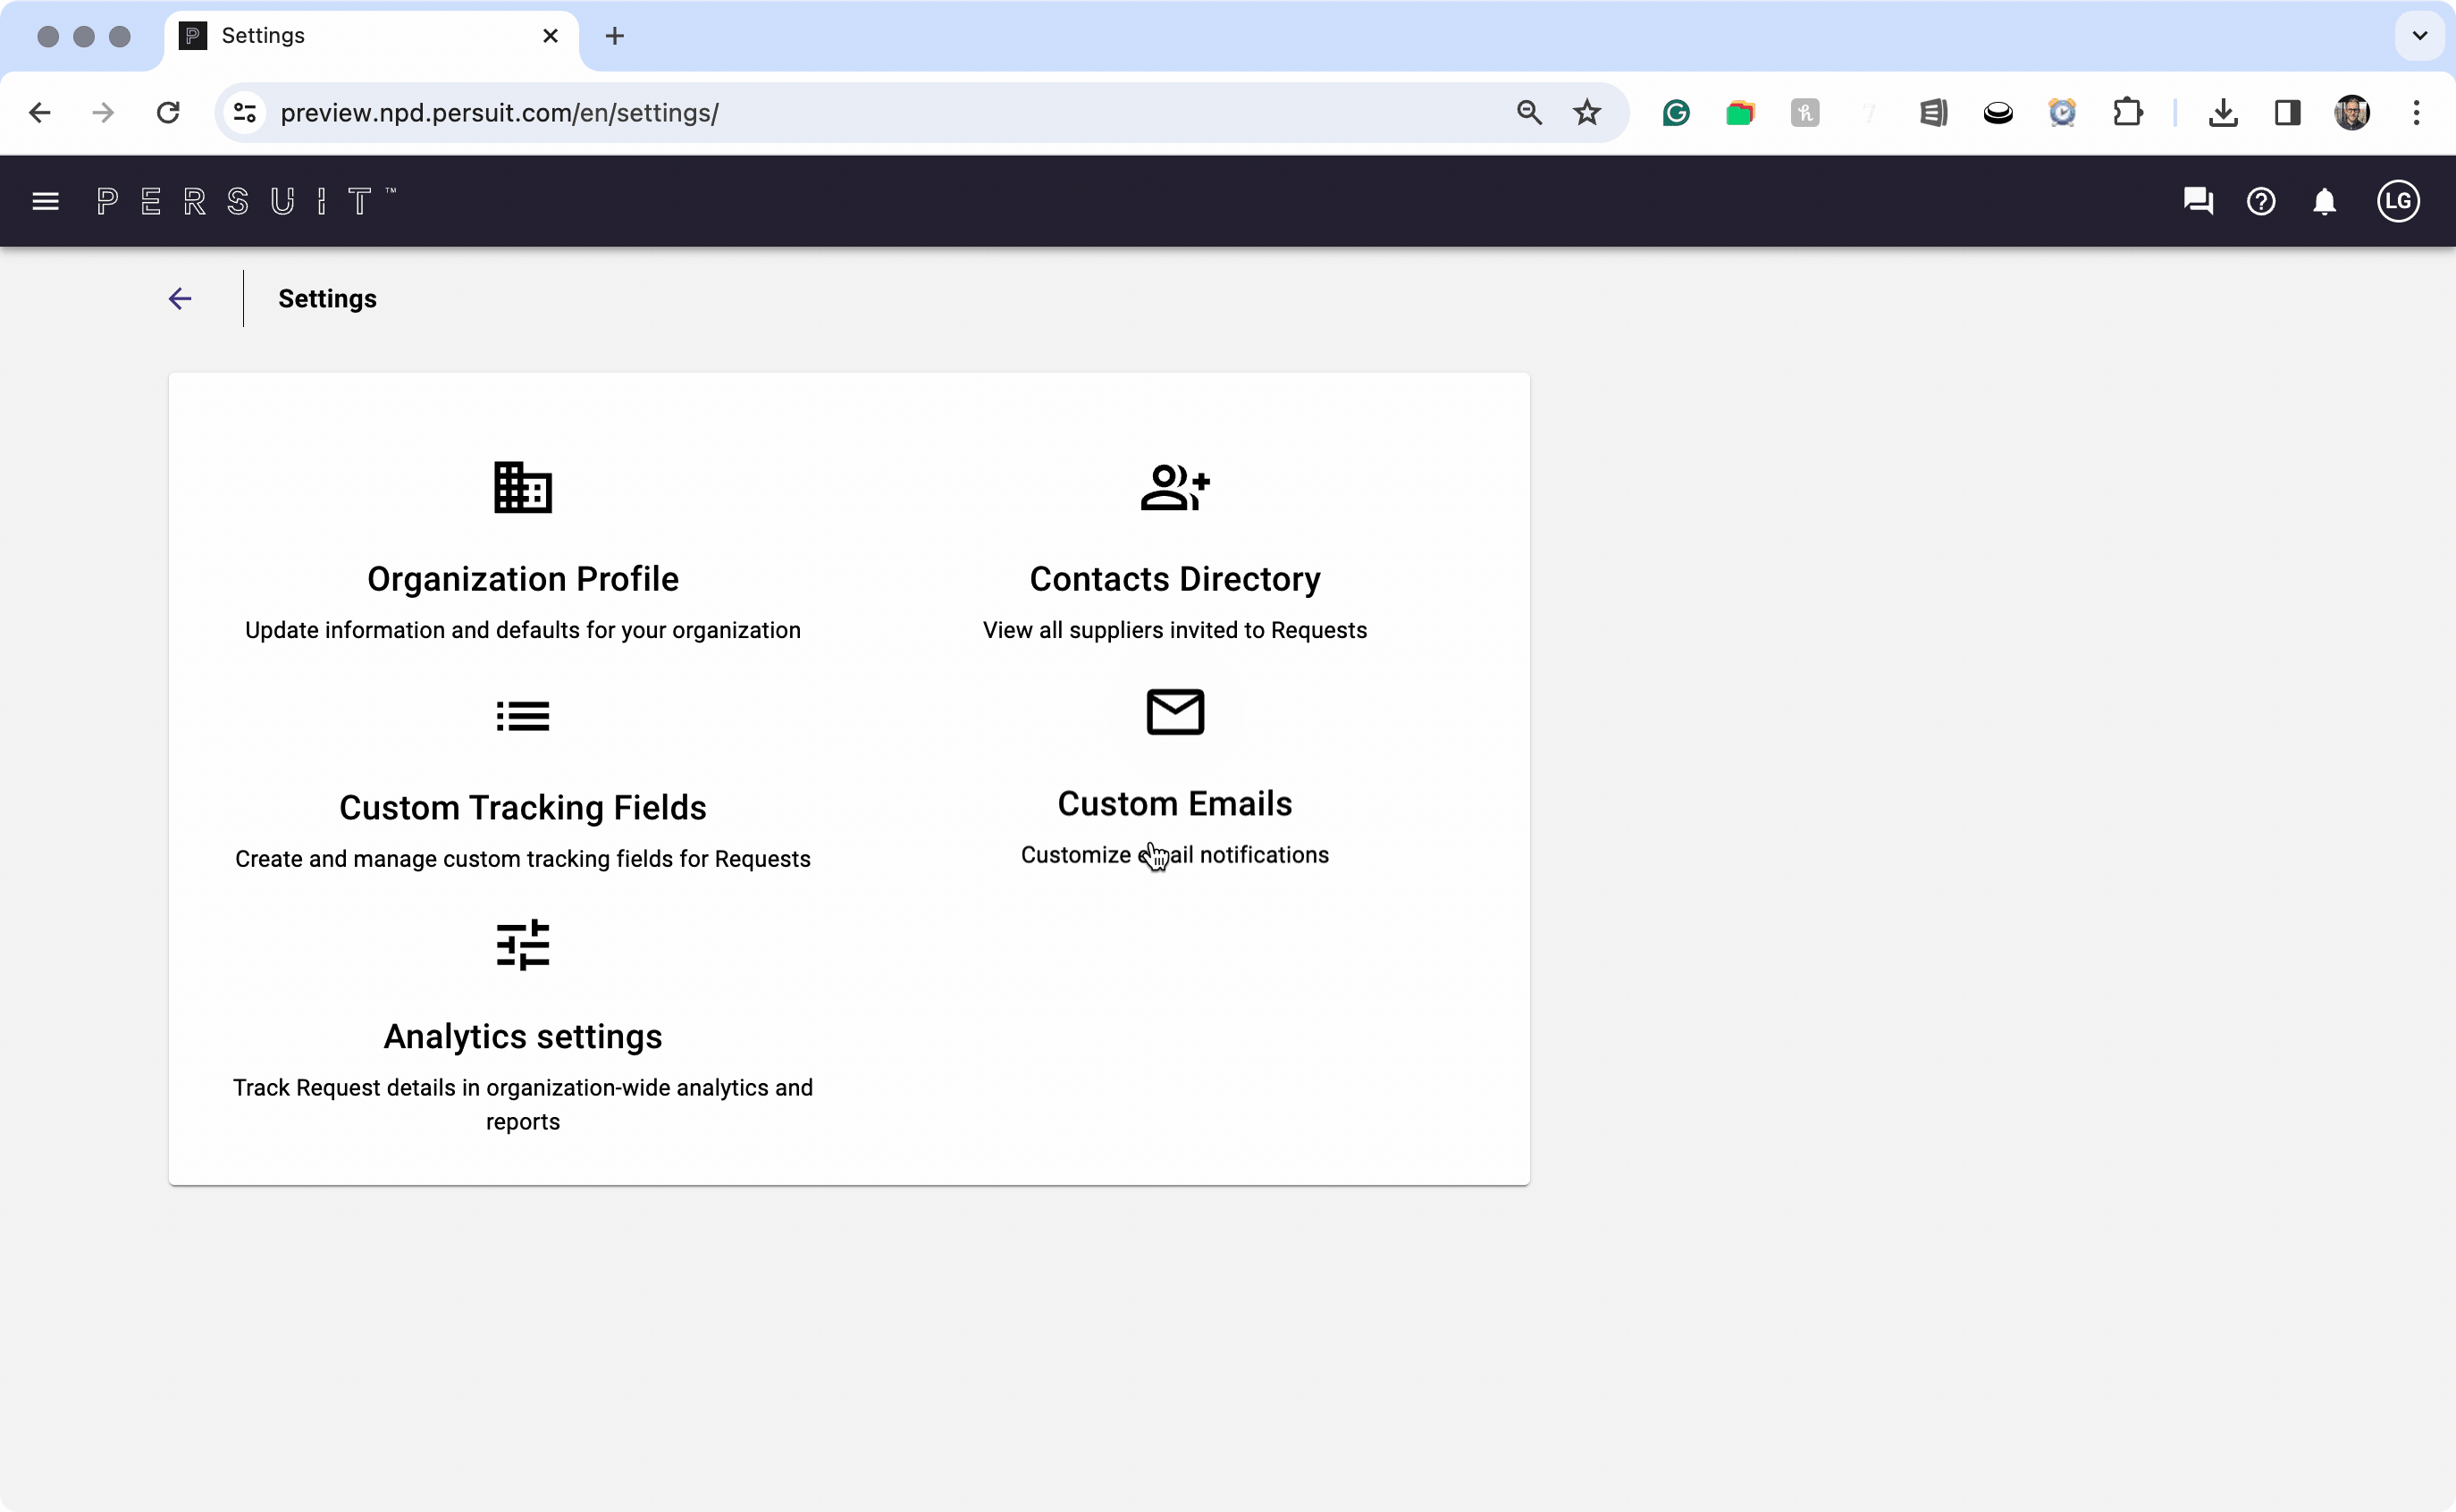Viewport: 2456px width, 1512px height.
Task: Open the alarm clock extension icon
Action: tap(2062, 112)
